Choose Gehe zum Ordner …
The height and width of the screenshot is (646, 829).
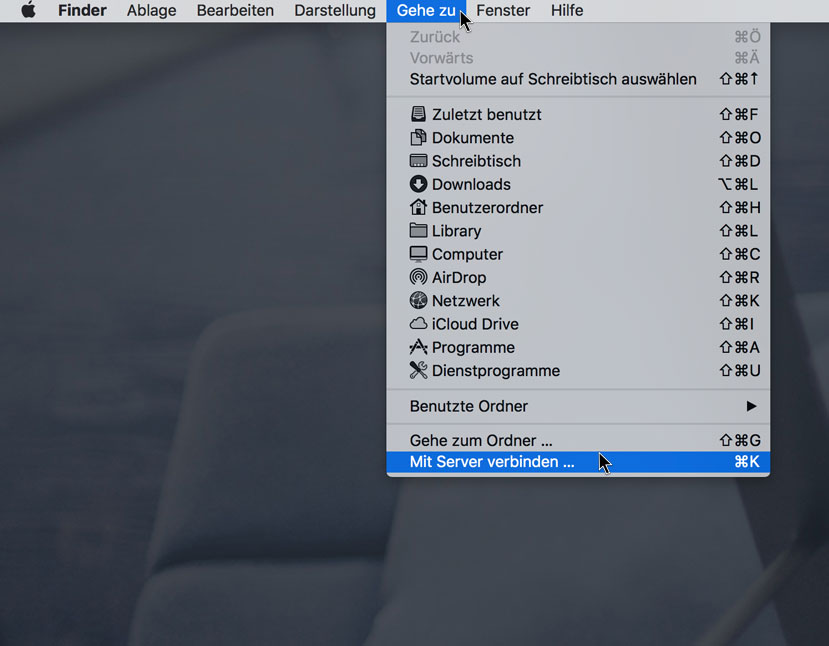pyautogui.click(x=578, y=440)
